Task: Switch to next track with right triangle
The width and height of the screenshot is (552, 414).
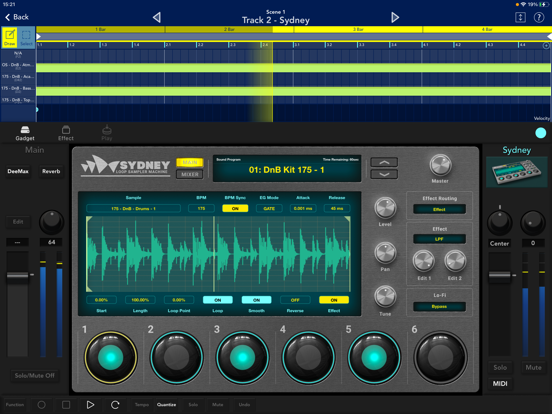Action: click(395, 17)
